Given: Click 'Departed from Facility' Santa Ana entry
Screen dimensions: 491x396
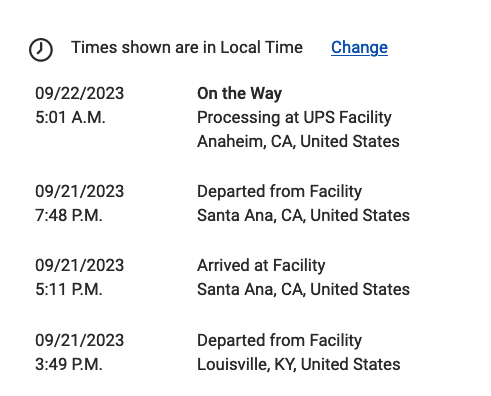Looking at the screenshot, I should pyautogui.click(x=279, y=192).
